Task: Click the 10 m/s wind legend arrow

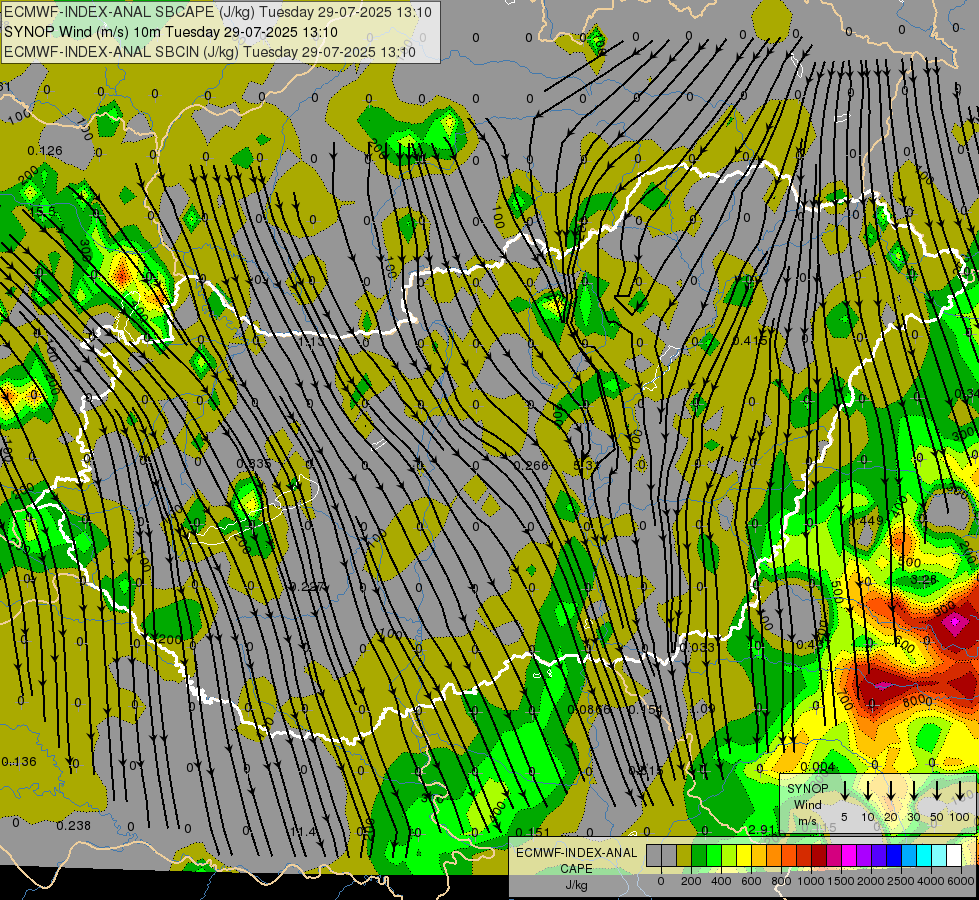Action: (868, 790)
